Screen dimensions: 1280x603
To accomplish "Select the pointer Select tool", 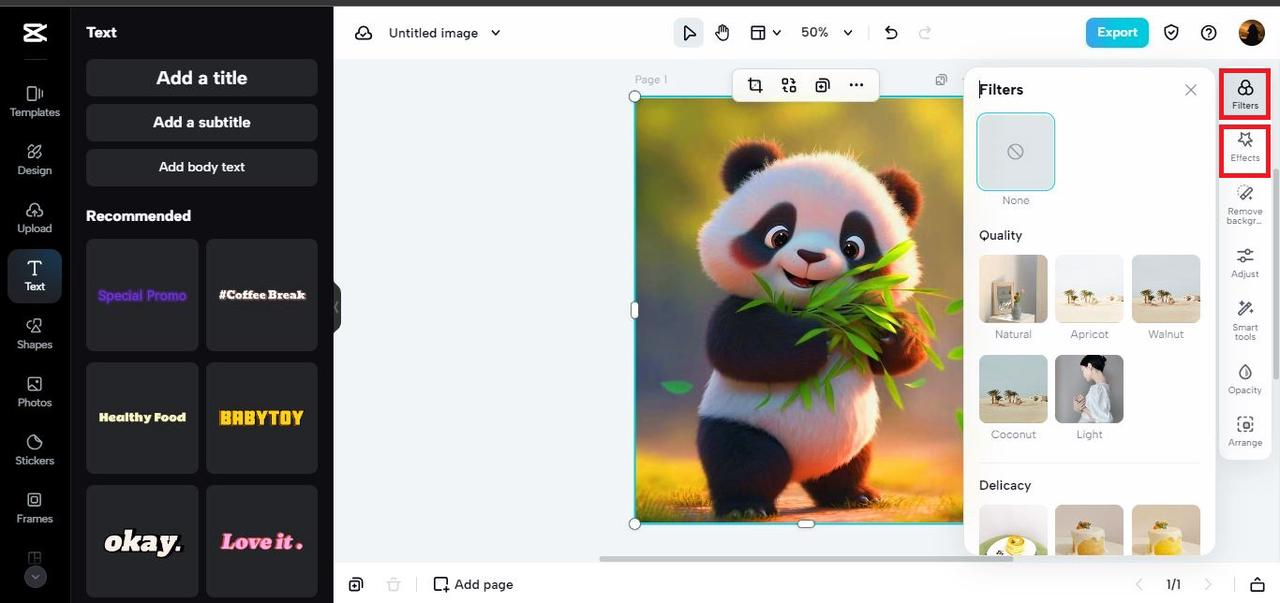I will [x=689, y=33].
